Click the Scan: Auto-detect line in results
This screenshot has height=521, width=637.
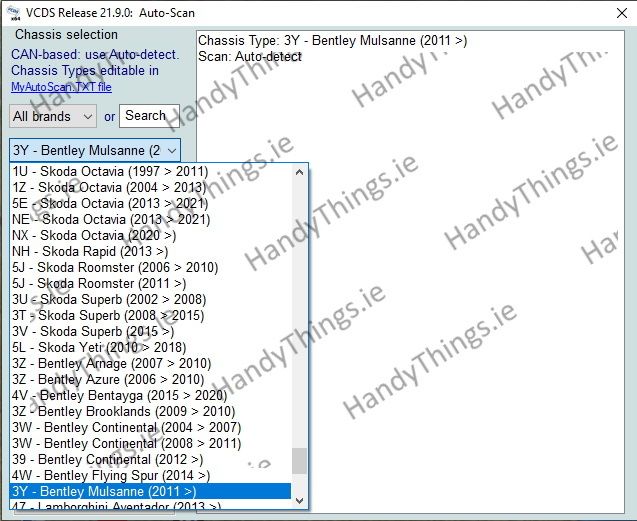click(250, 56)
